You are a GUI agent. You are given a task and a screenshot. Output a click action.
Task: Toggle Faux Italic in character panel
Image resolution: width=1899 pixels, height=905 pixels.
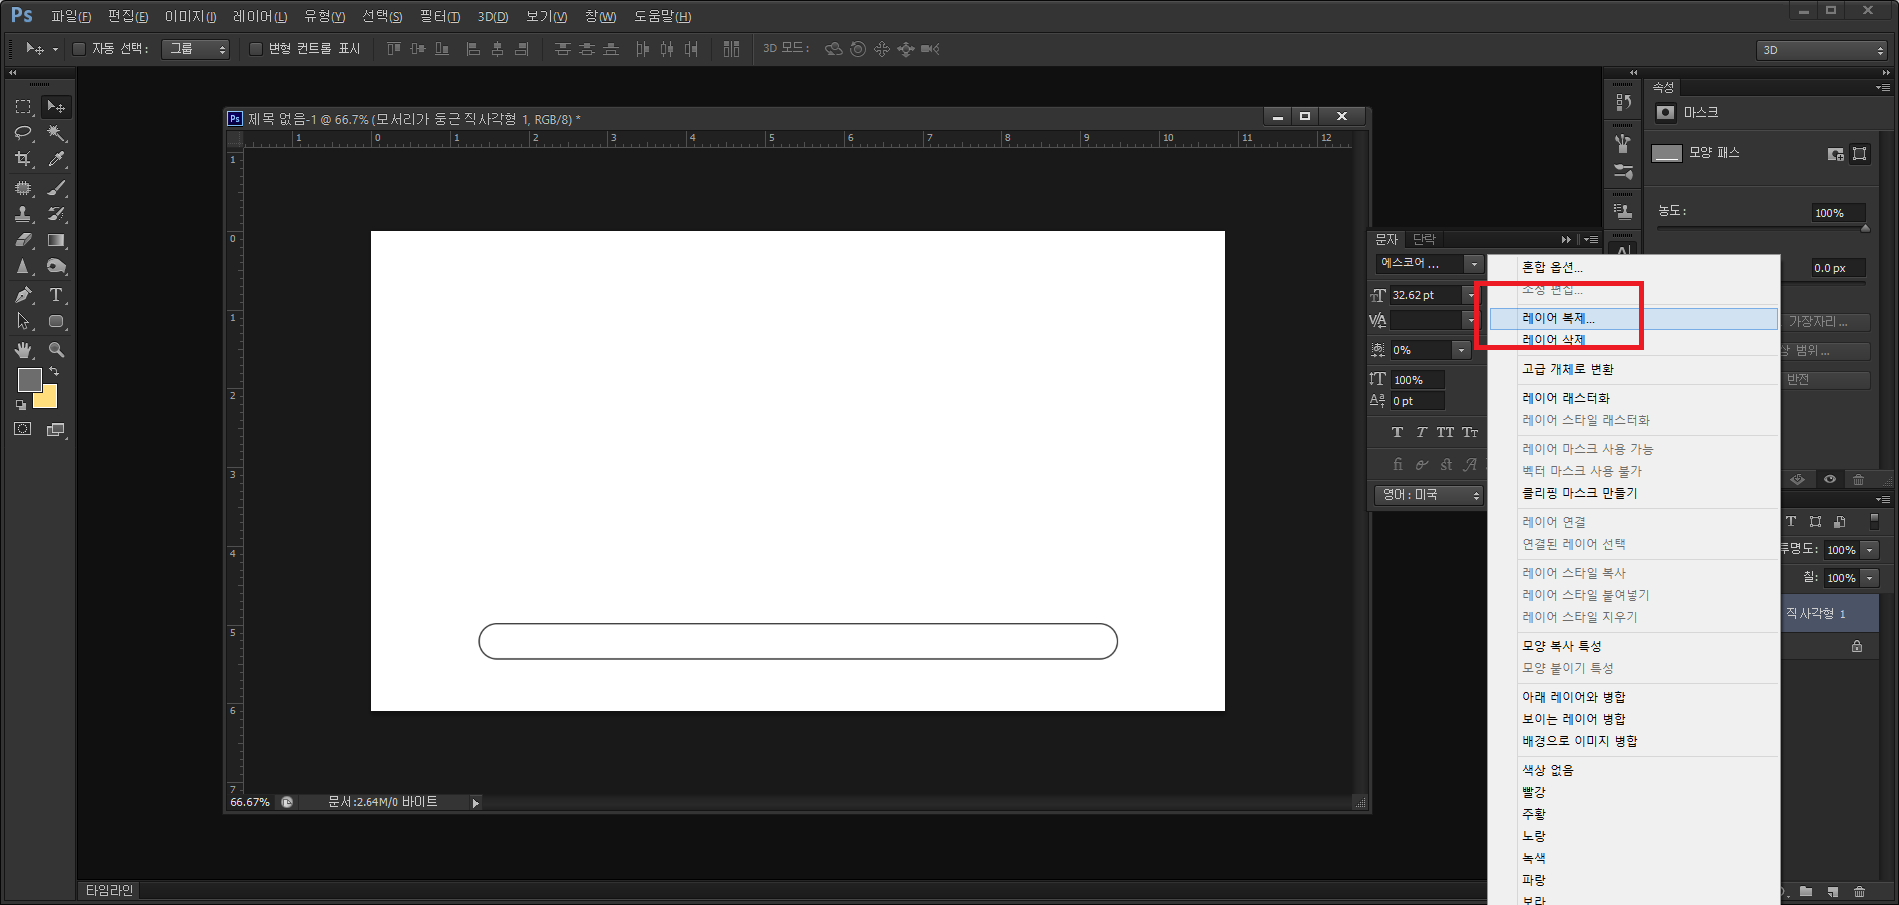pos(1421,432)
